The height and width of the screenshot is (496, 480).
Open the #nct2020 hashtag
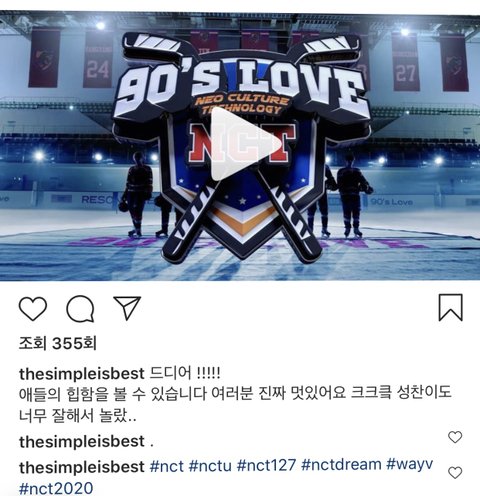click(x=56, y=489)
